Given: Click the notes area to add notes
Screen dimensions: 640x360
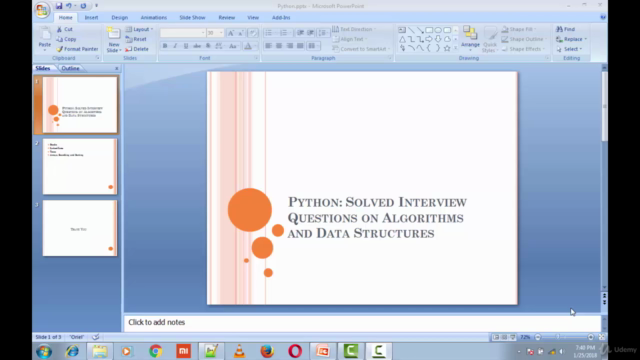Looking at the screenshot, I should click(362, 322).
